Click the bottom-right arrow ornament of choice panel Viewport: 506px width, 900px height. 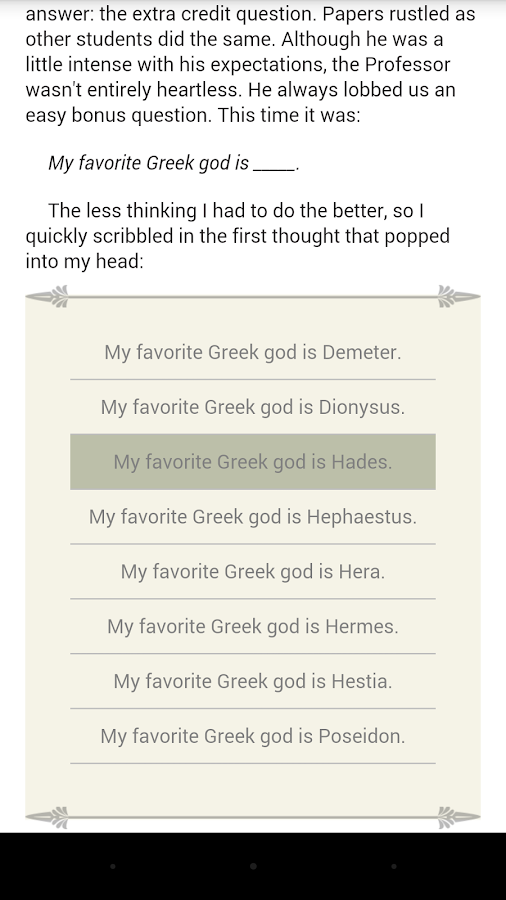click(x=459, y=817)
